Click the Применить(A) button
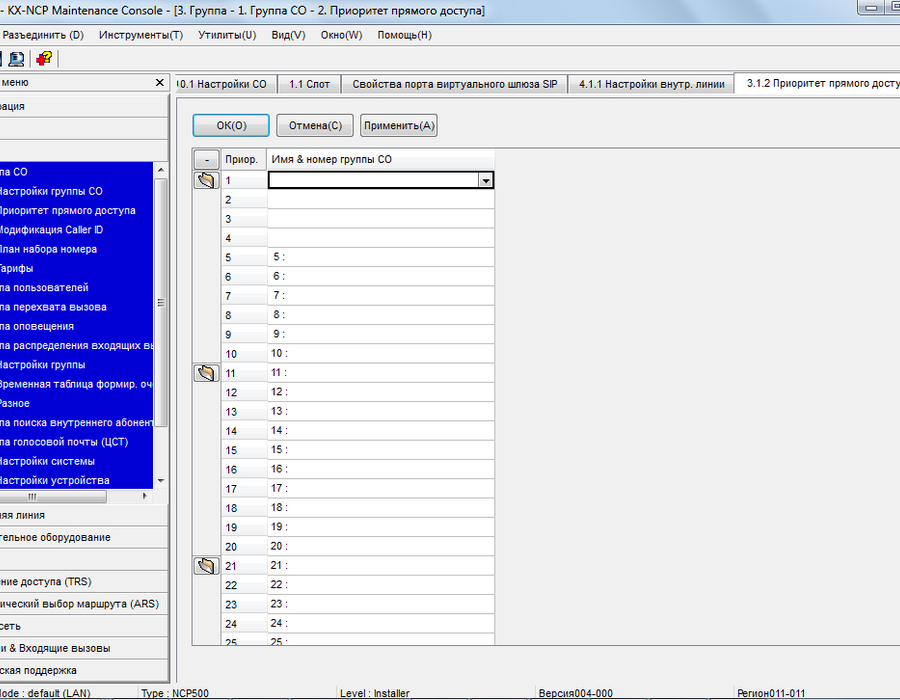The image size is (900, 700). pyautogui.click(x=399, y=126)
